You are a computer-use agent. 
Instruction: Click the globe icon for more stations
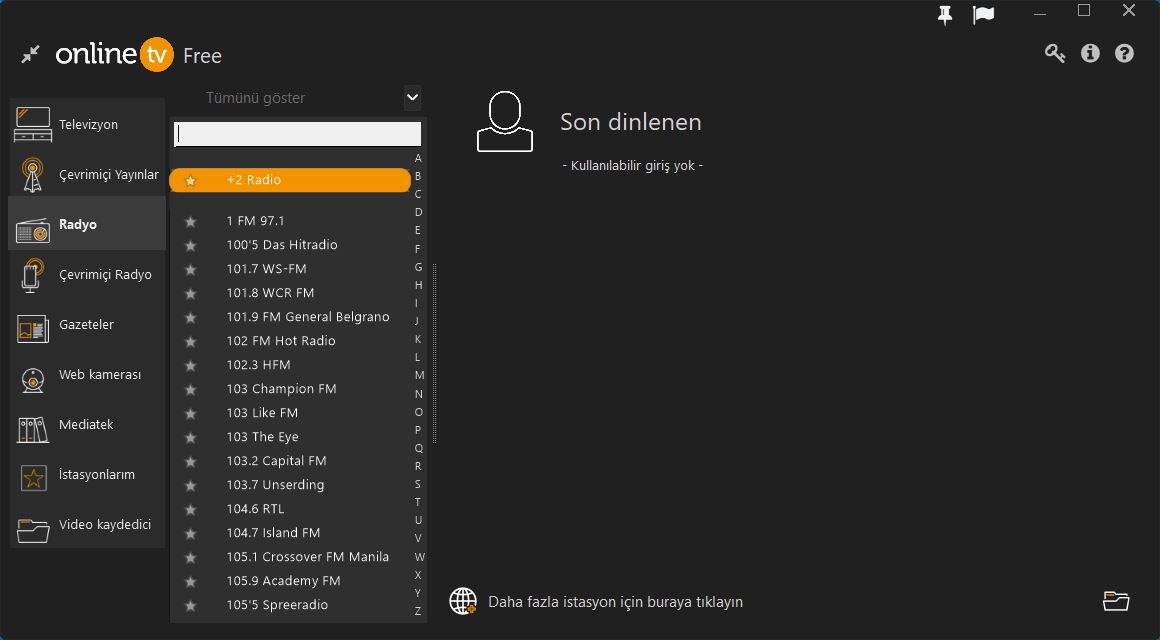click(x=463, y=601)
